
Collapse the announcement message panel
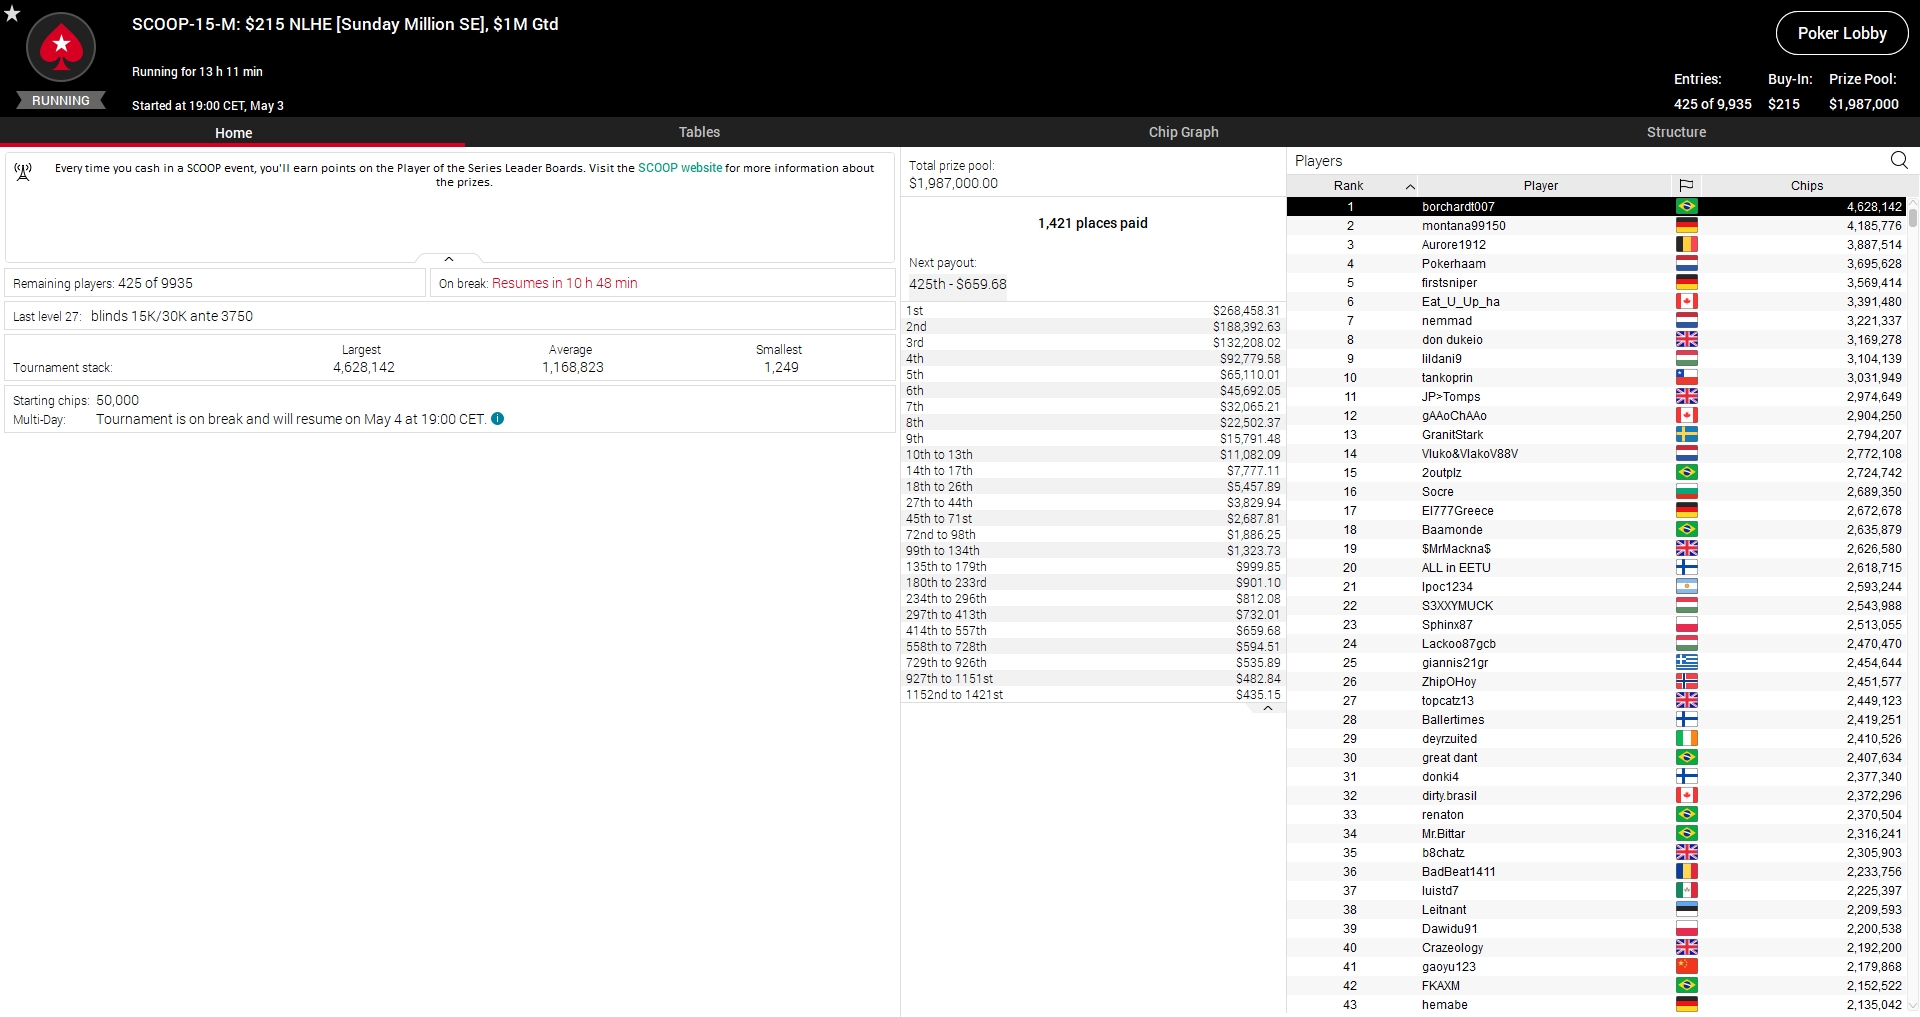[x=449, y=259]
